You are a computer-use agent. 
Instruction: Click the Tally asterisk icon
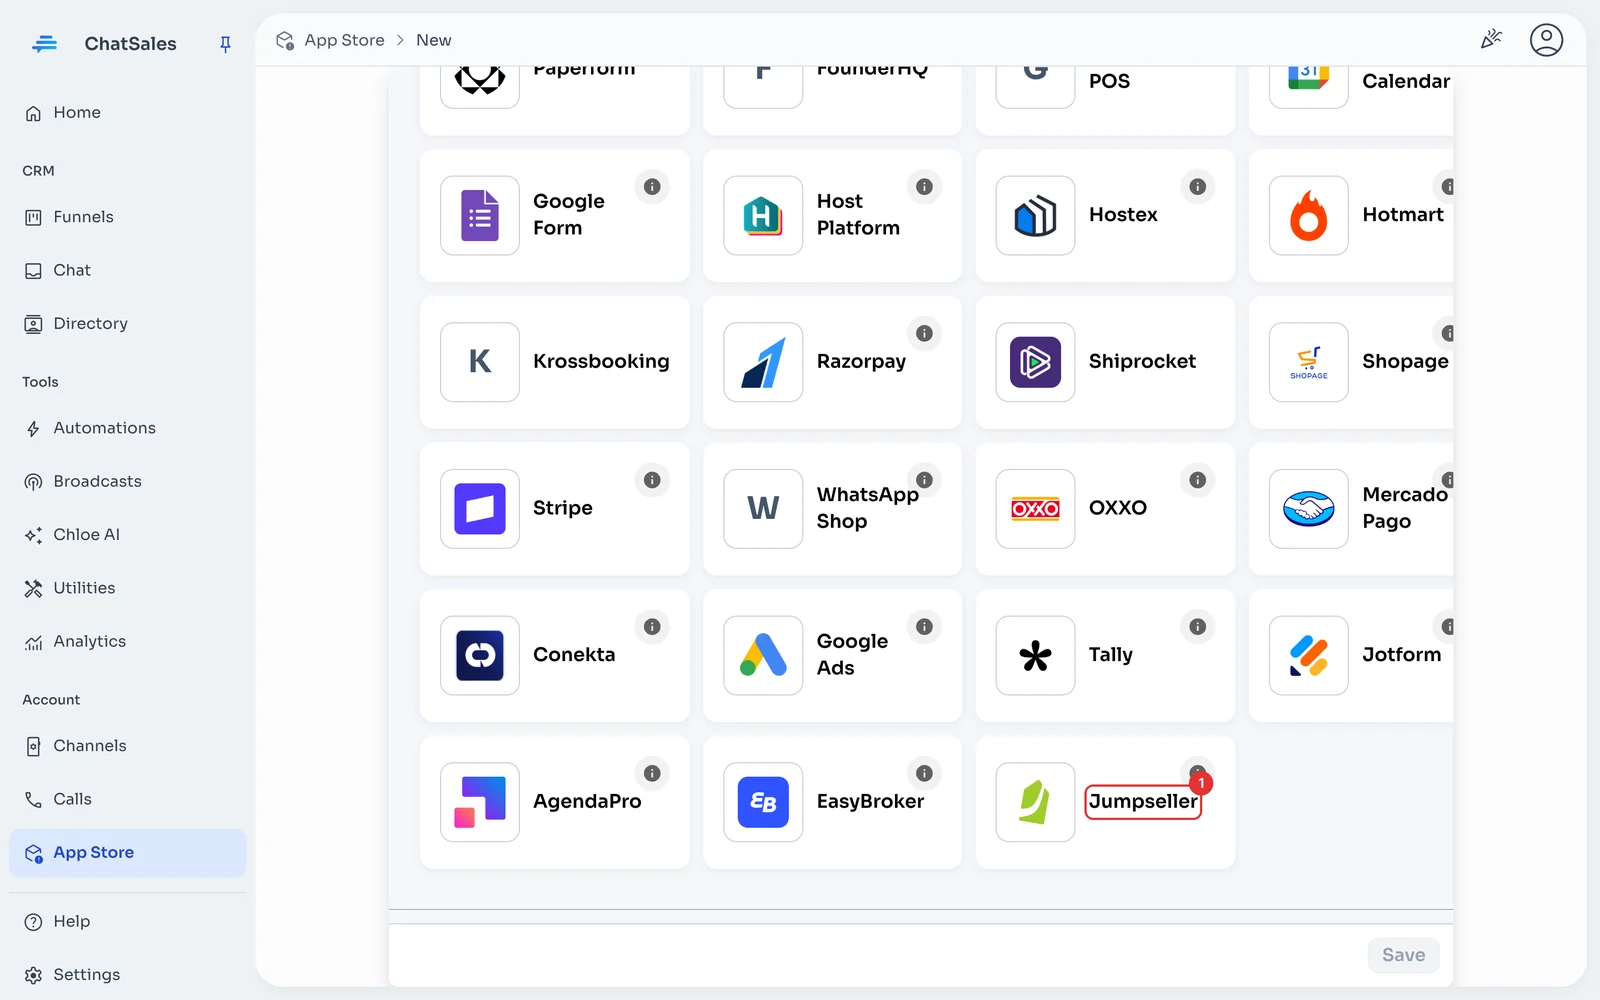[x=1035, y=655]
